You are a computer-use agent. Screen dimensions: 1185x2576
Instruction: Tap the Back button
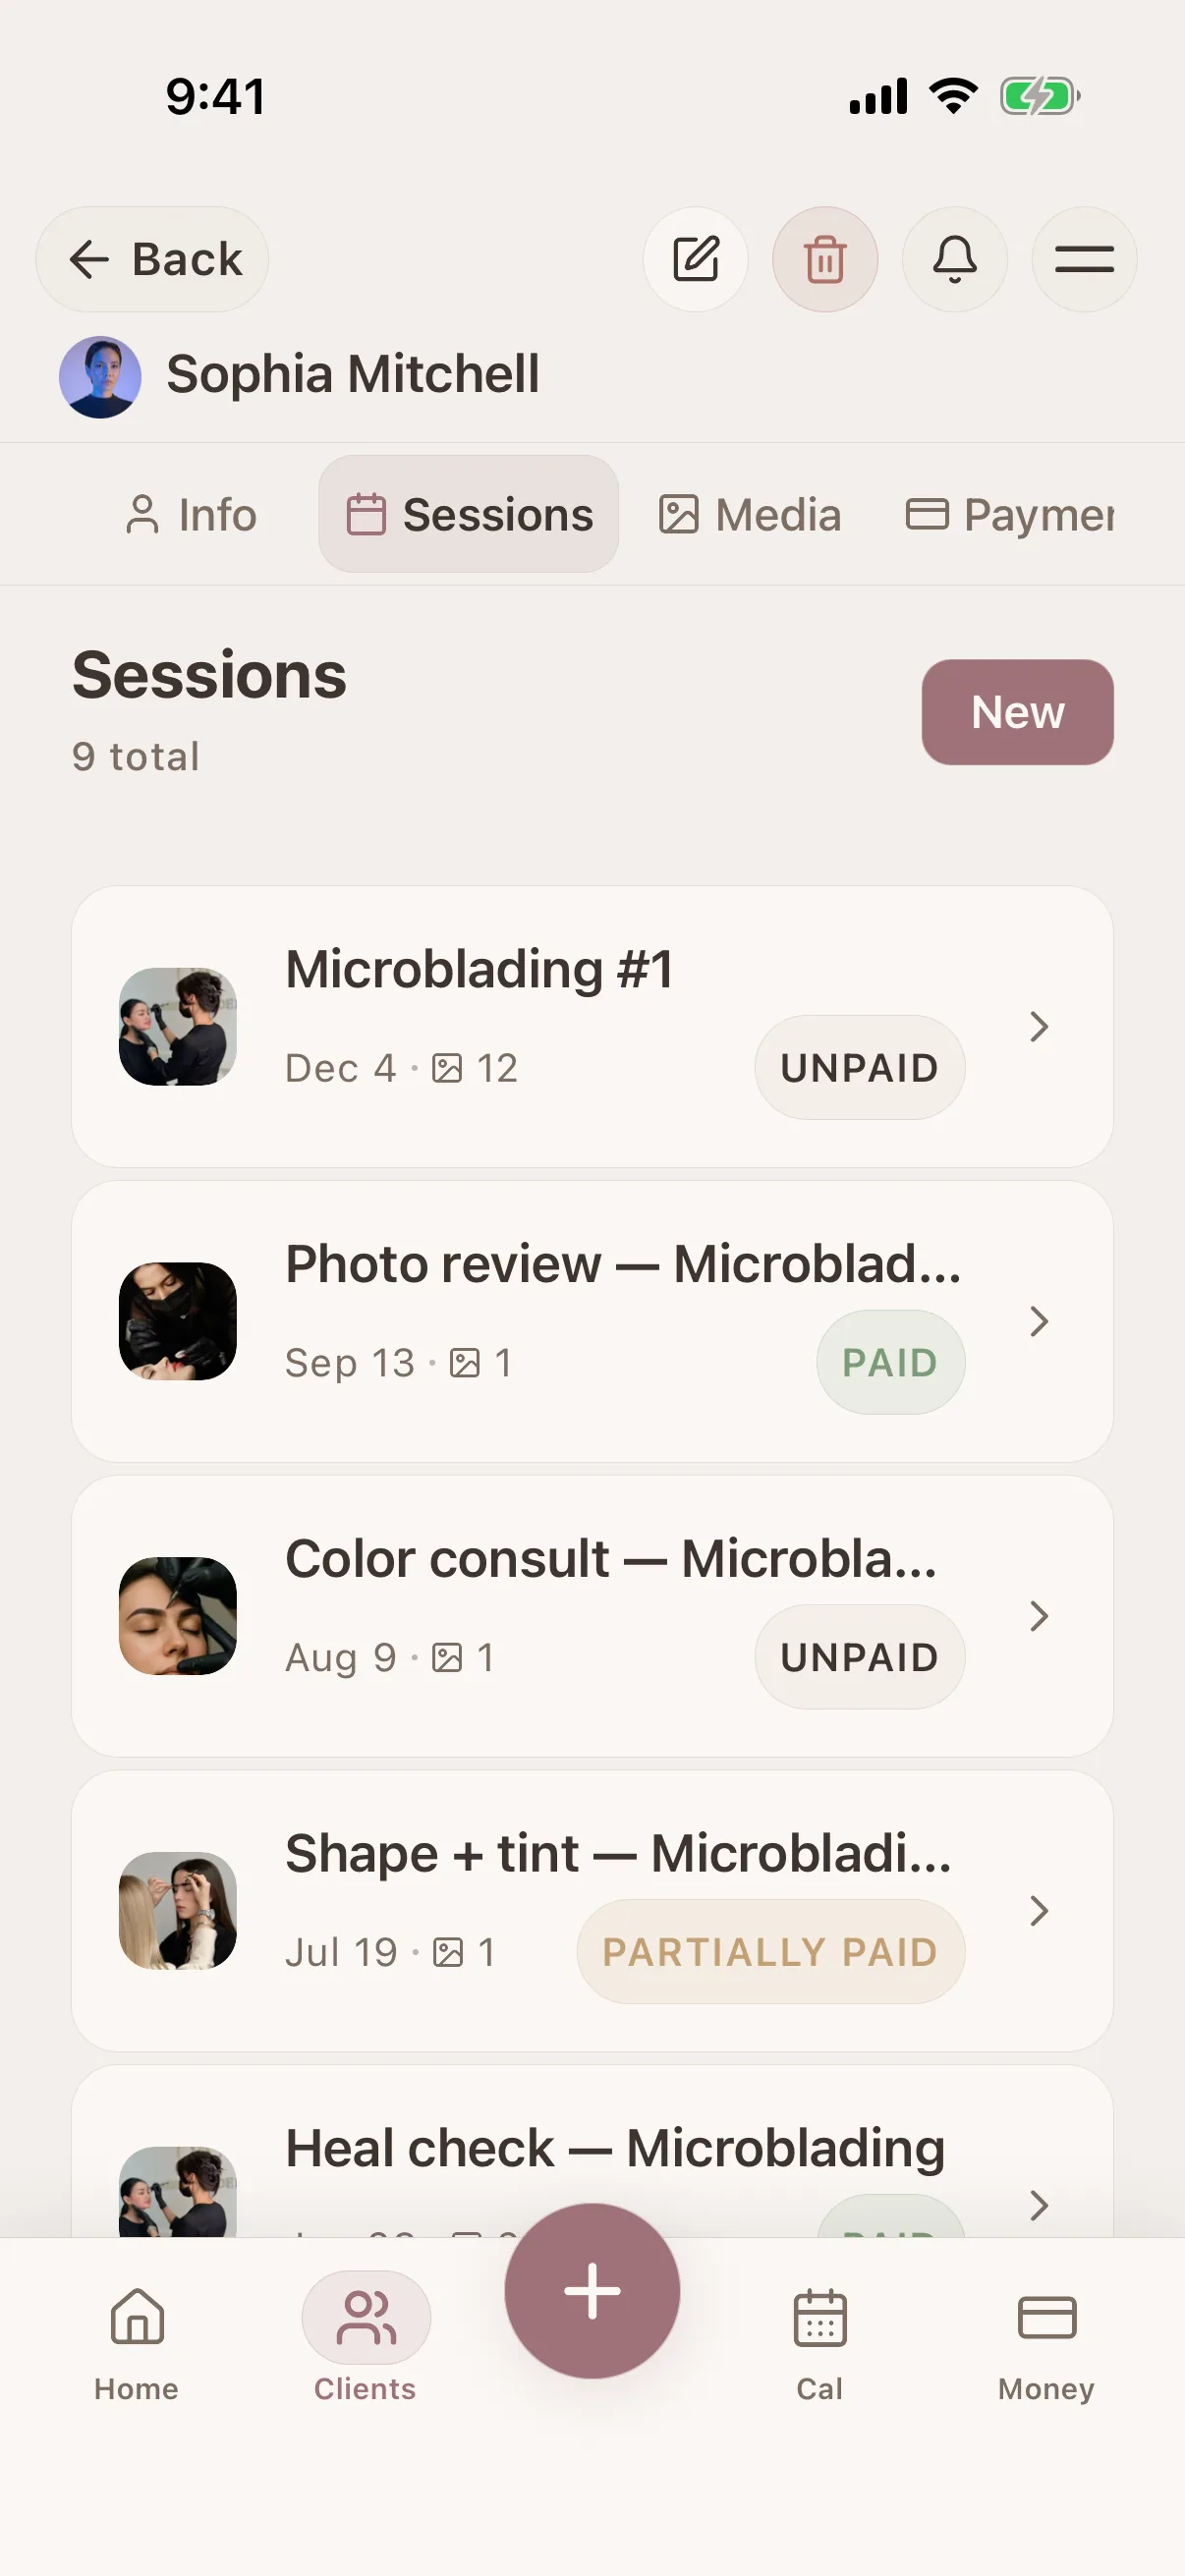click(152, 259)
